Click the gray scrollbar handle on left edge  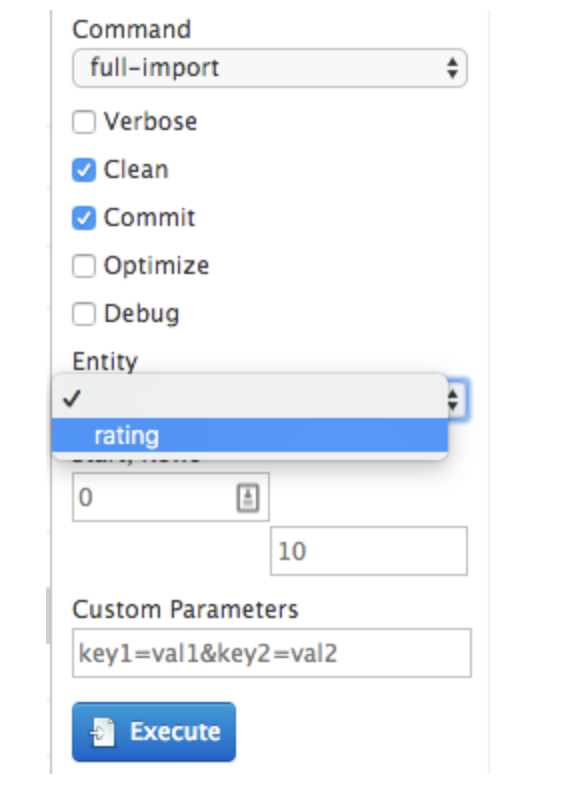(48, 616)
